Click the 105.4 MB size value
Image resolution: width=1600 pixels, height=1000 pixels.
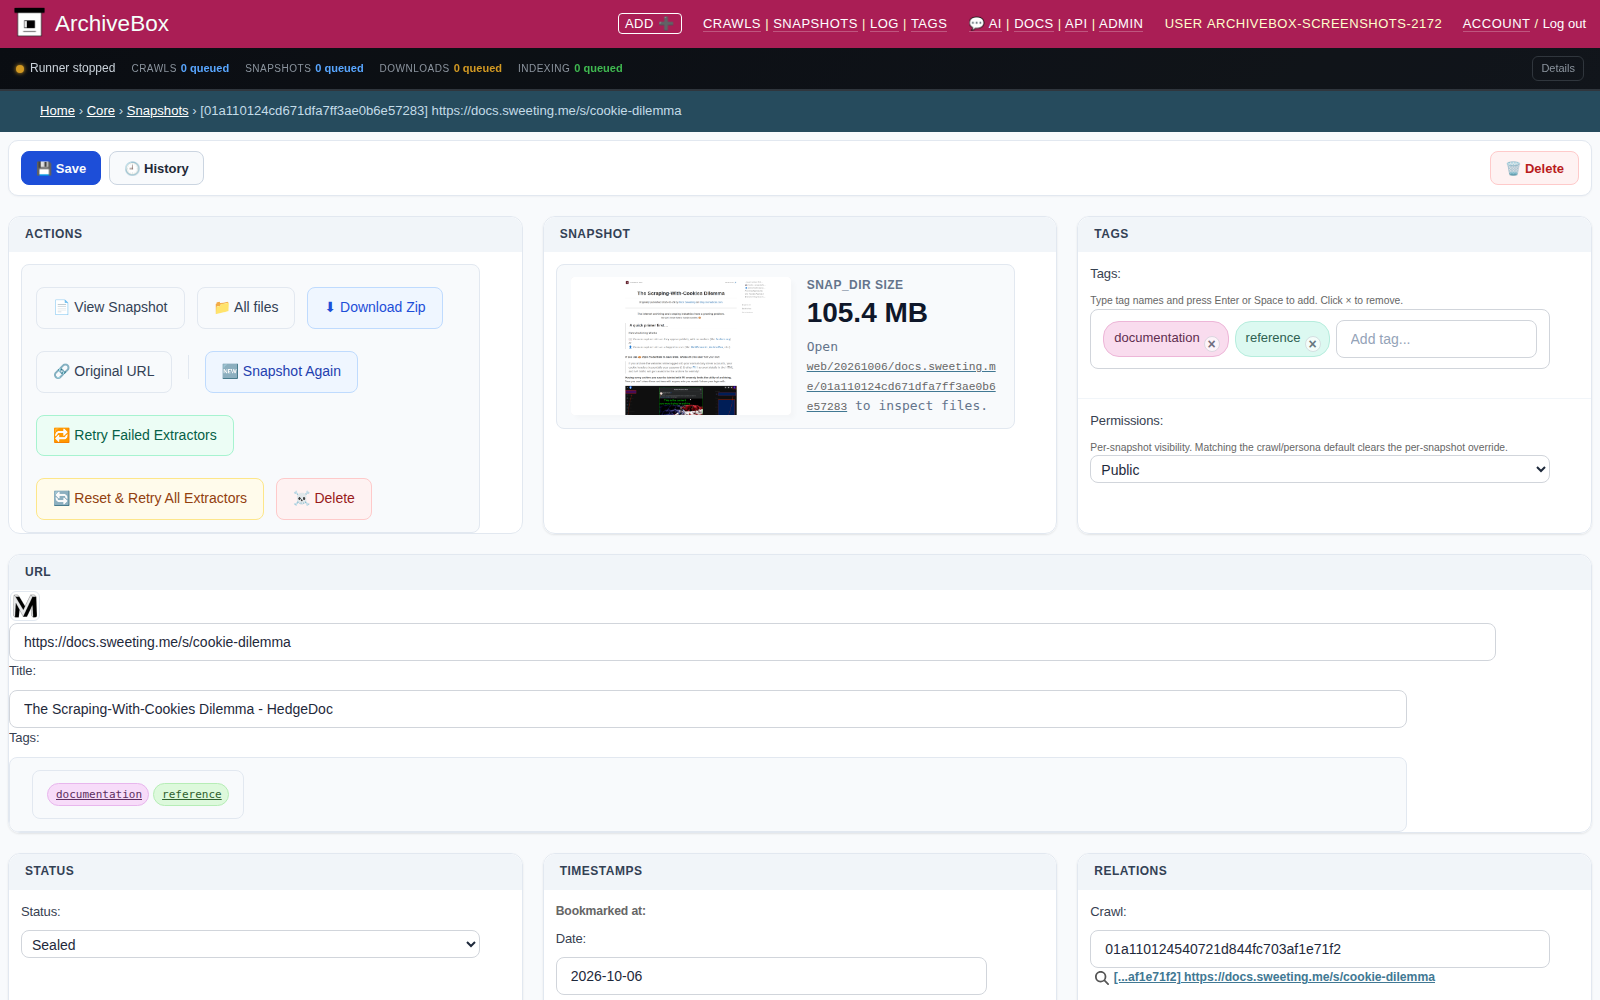(867, 313)
